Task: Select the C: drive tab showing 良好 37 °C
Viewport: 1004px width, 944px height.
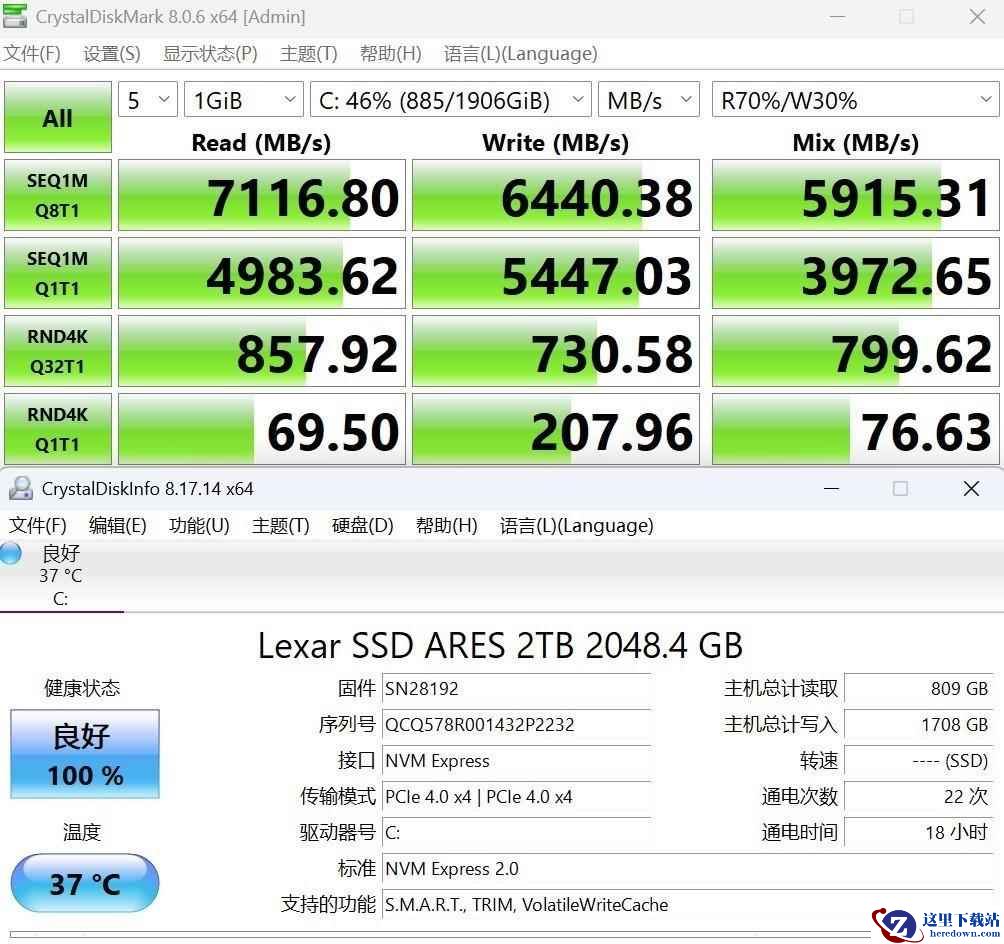Action: [61, 576]
